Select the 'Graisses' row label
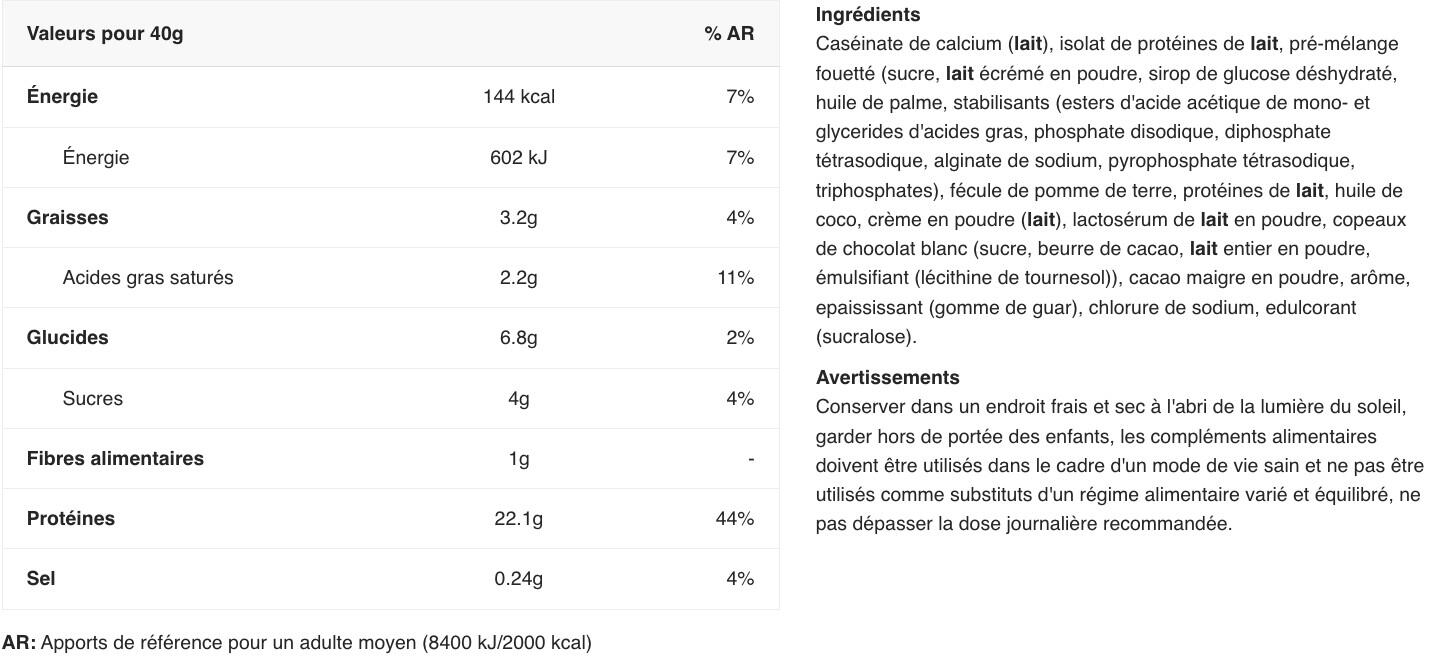Screen dimensions: 1440x664 (67, 218)
